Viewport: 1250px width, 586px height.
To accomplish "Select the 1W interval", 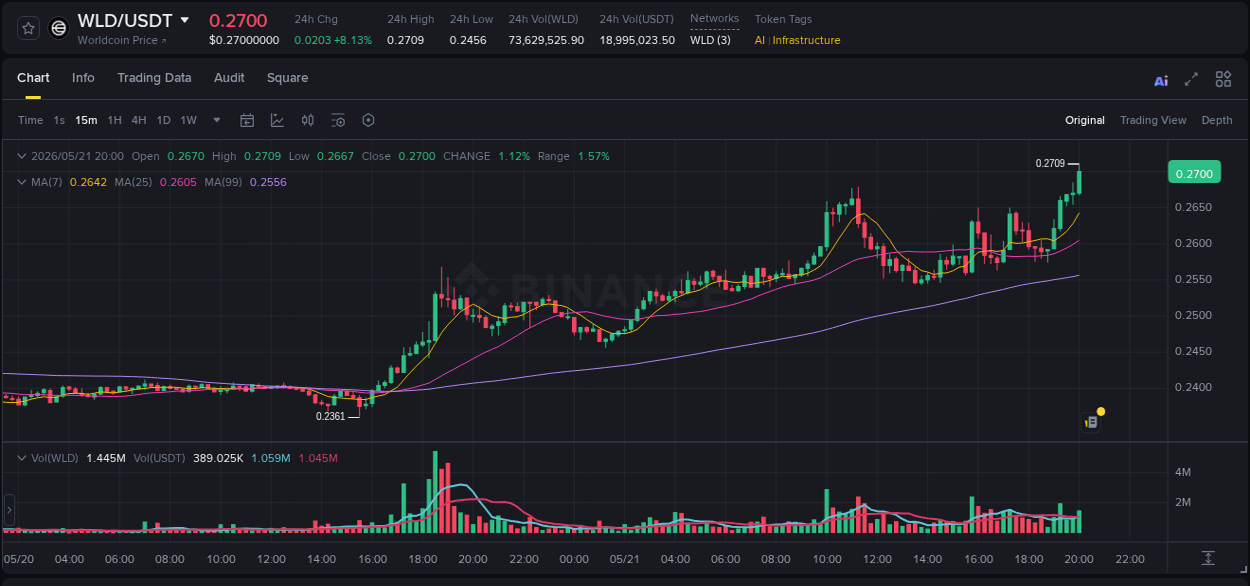I will (188, 120).
